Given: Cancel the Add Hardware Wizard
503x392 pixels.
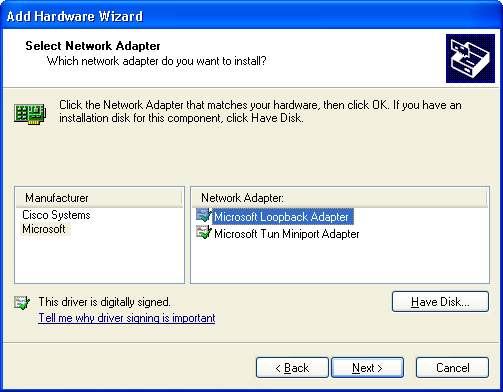Looking at the screenshot, I should pos(452,368).
